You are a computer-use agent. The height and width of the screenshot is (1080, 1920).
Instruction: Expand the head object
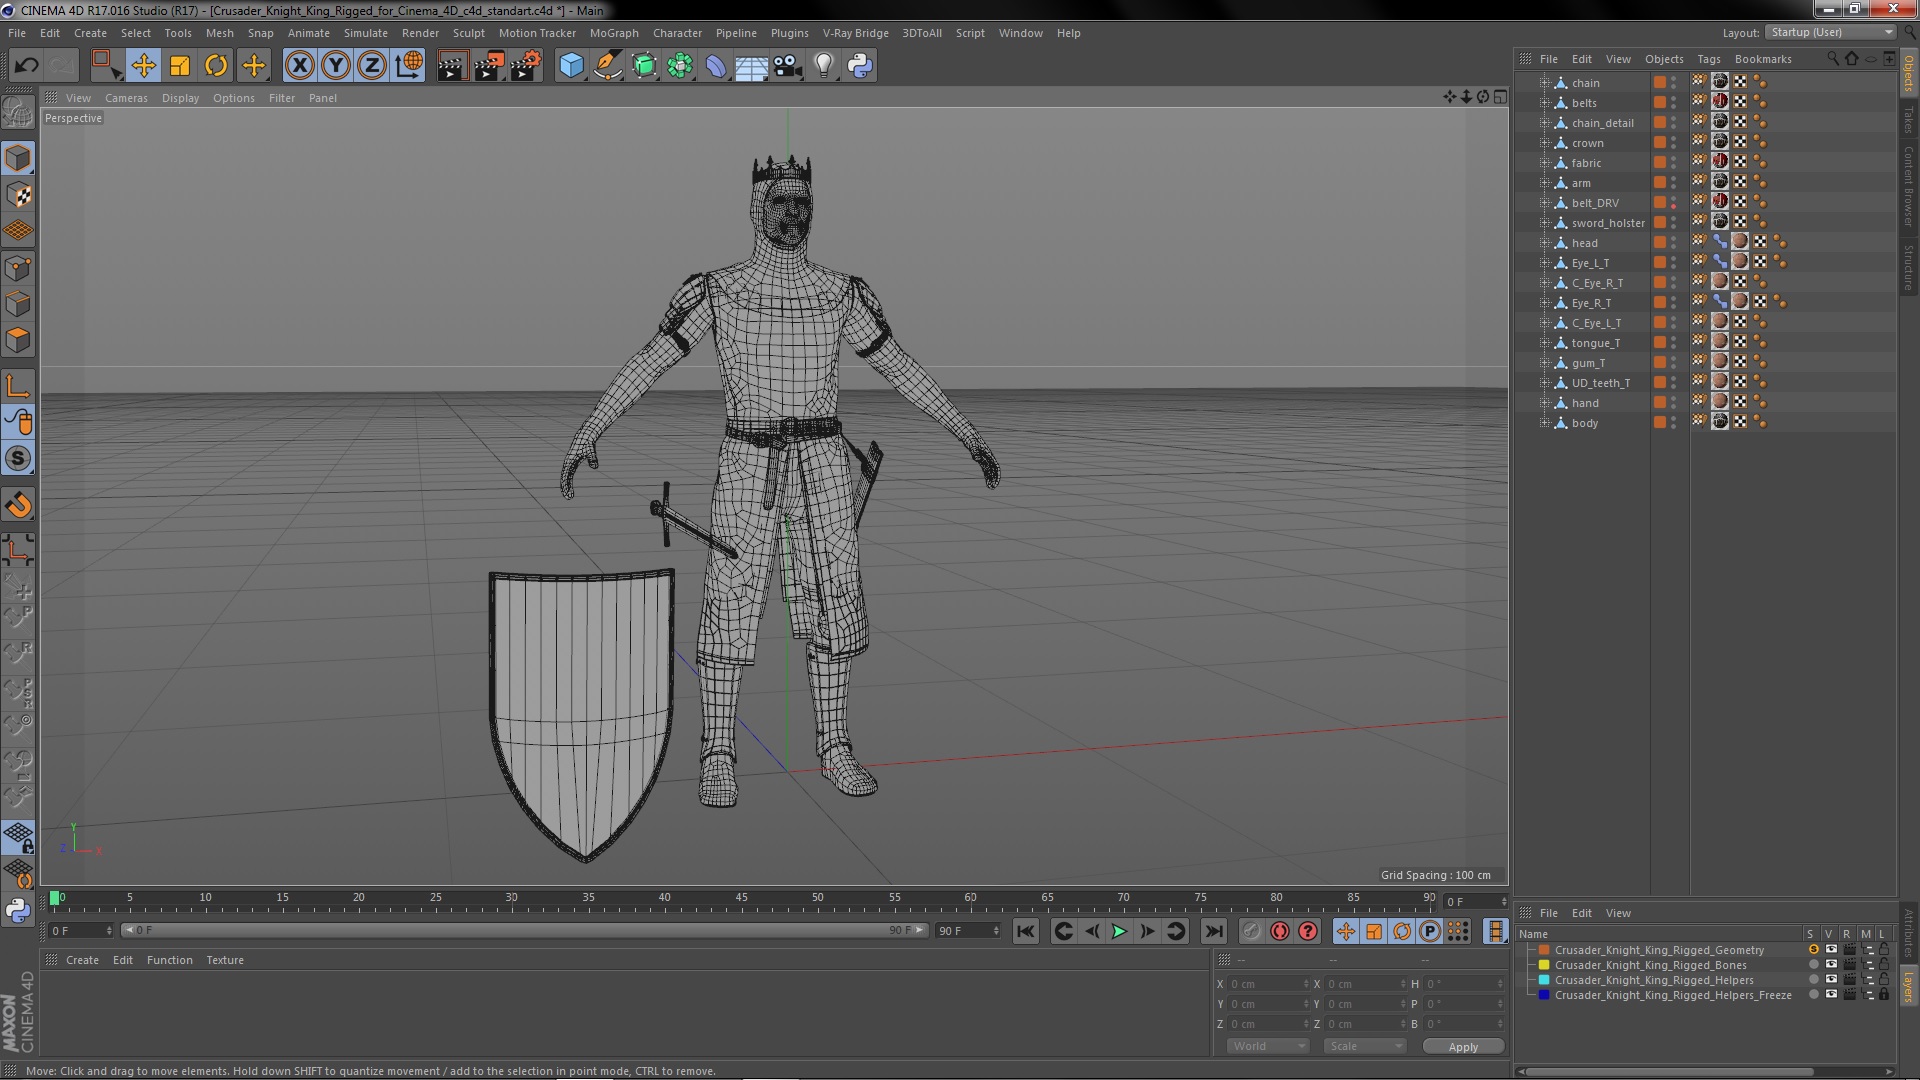1545,243
